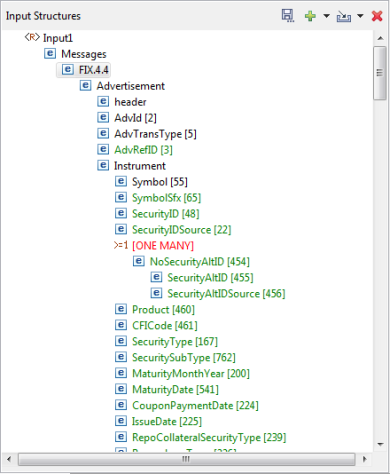Click the element icon next to Advertisement
This screenshot has width=390, height=474.
point(85,85)
